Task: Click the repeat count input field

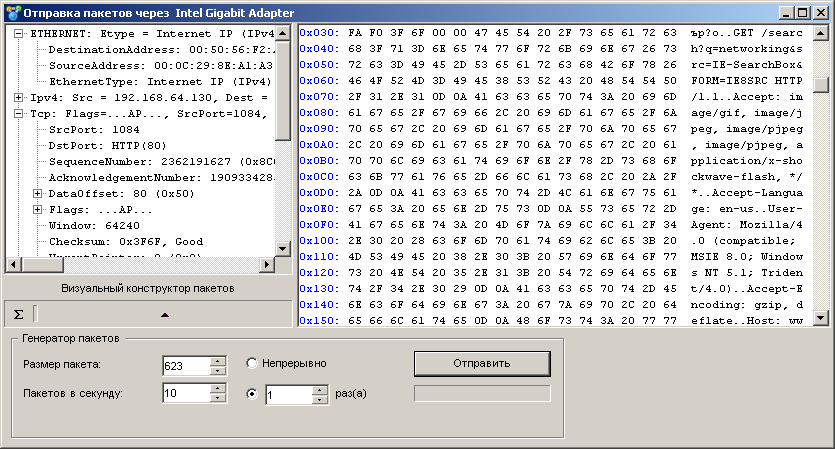Action: point(289,395)
